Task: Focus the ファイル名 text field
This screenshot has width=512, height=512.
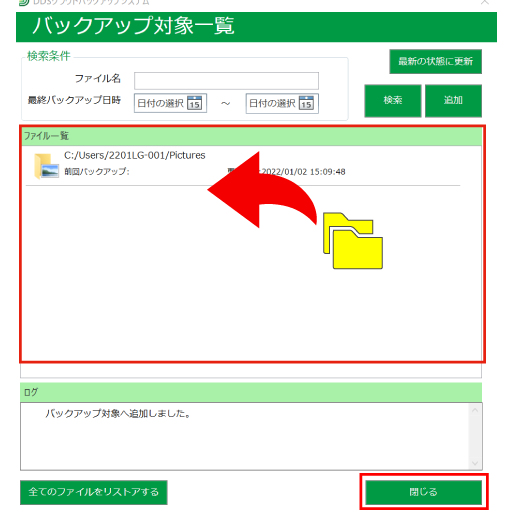Action: (x=226, y=81)
